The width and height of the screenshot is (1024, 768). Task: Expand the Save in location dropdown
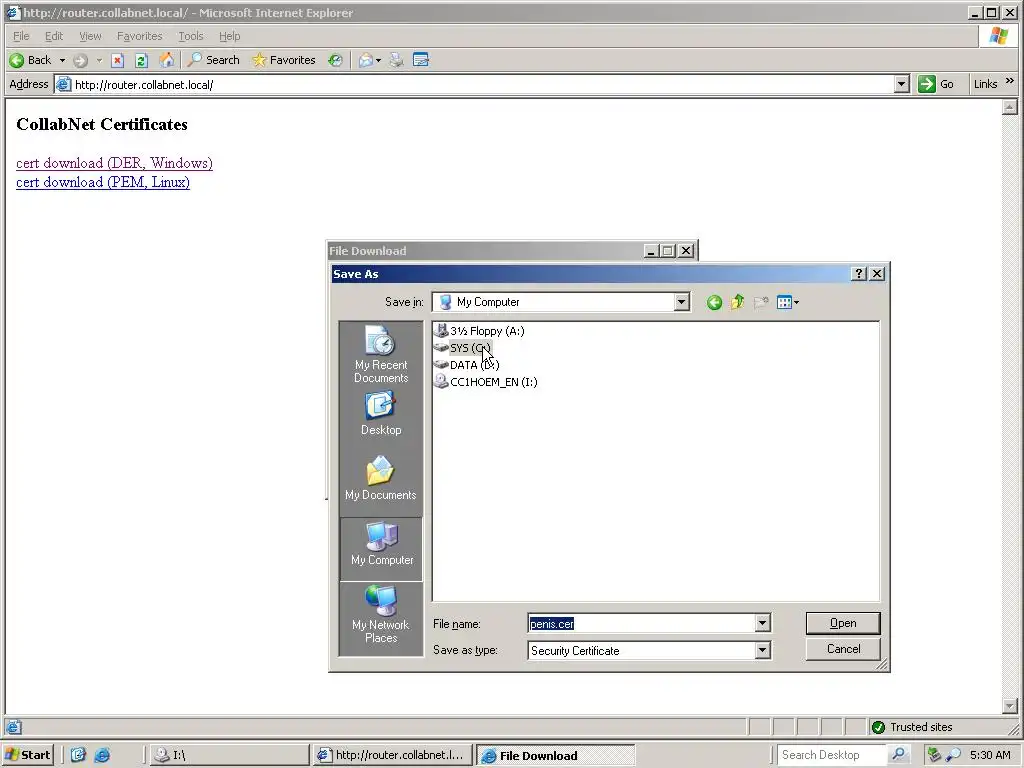[682, 302]
